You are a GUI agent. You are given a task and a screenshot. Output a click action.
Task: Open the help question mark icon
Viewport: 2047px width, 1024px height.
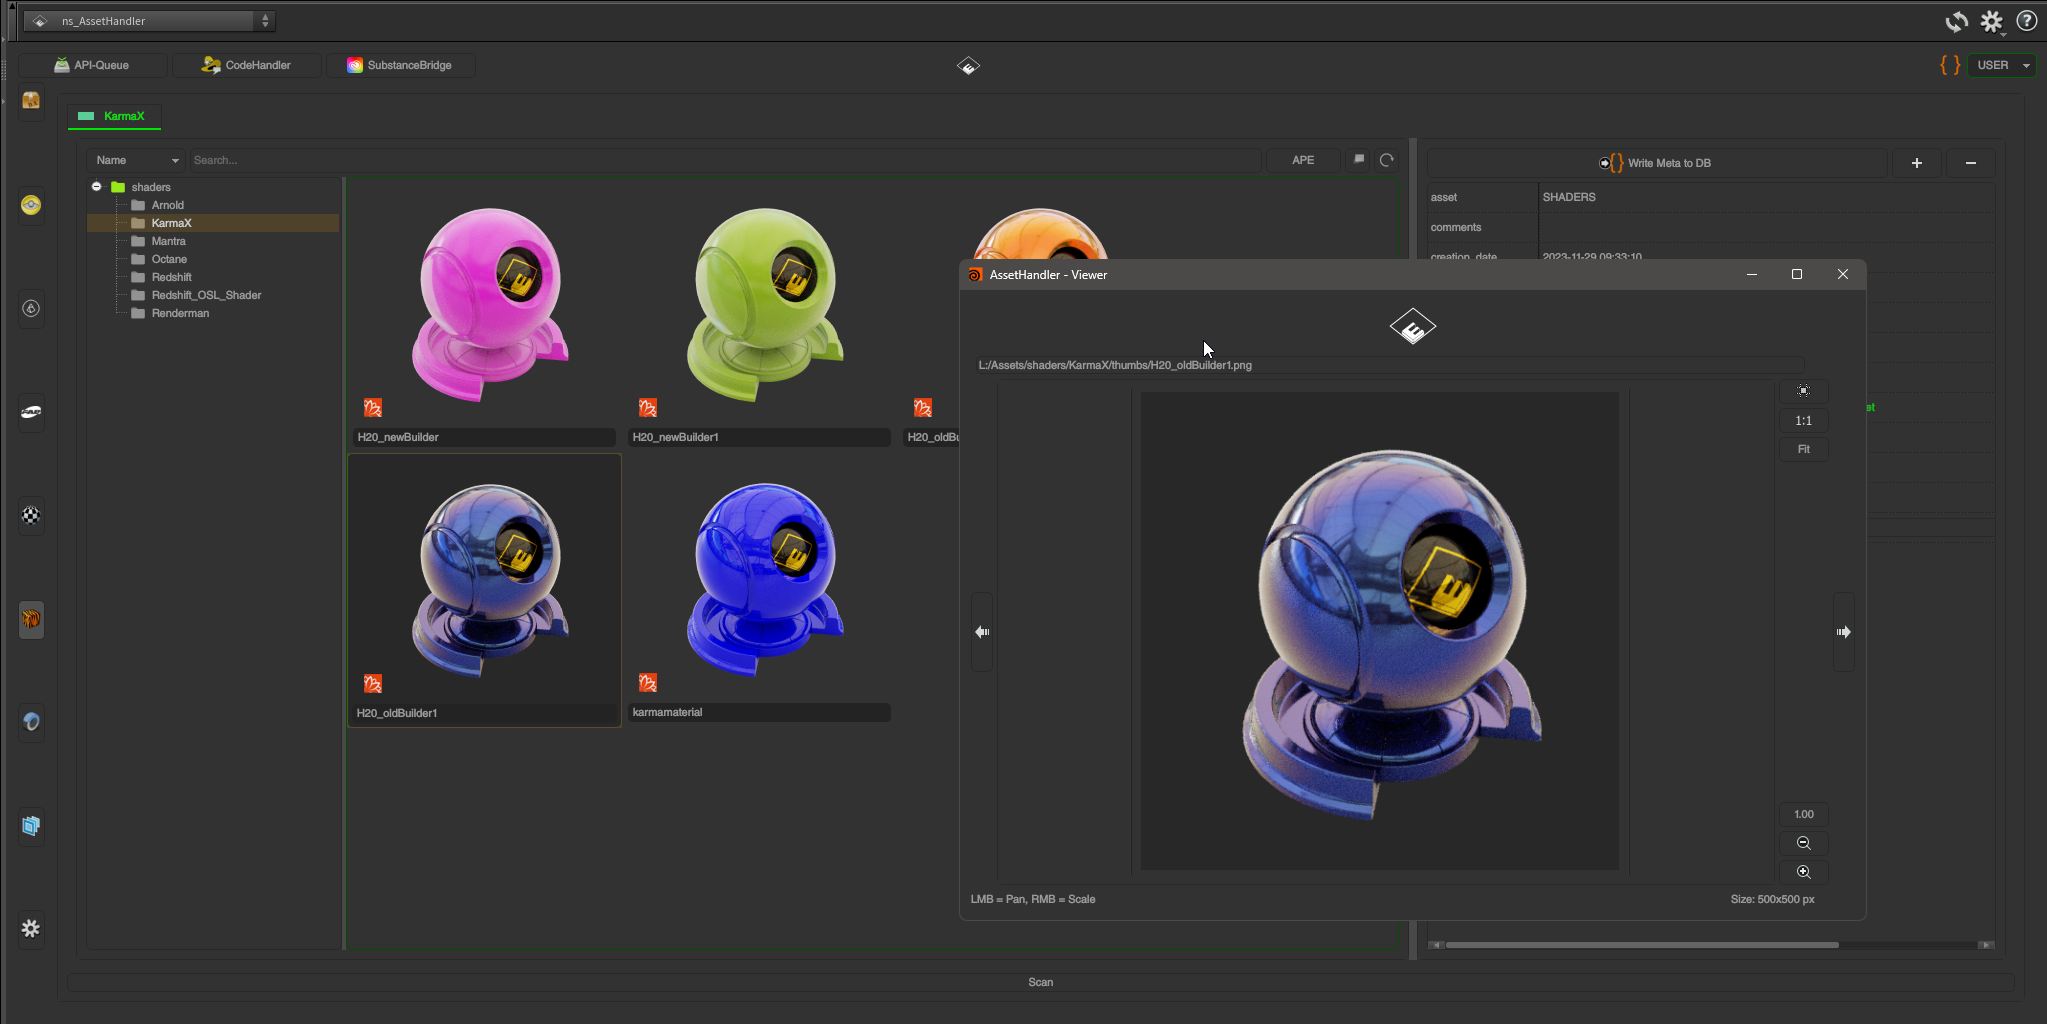(x=2027, y=21)
